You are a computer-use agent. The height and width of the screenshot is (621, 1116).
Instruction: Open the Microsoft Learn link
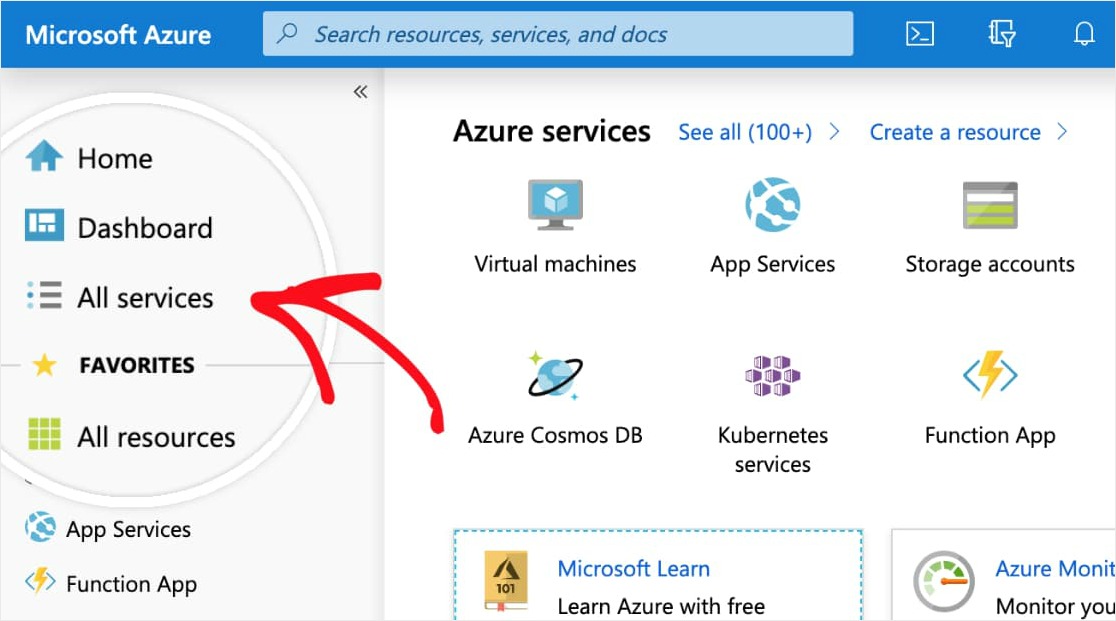633,569
